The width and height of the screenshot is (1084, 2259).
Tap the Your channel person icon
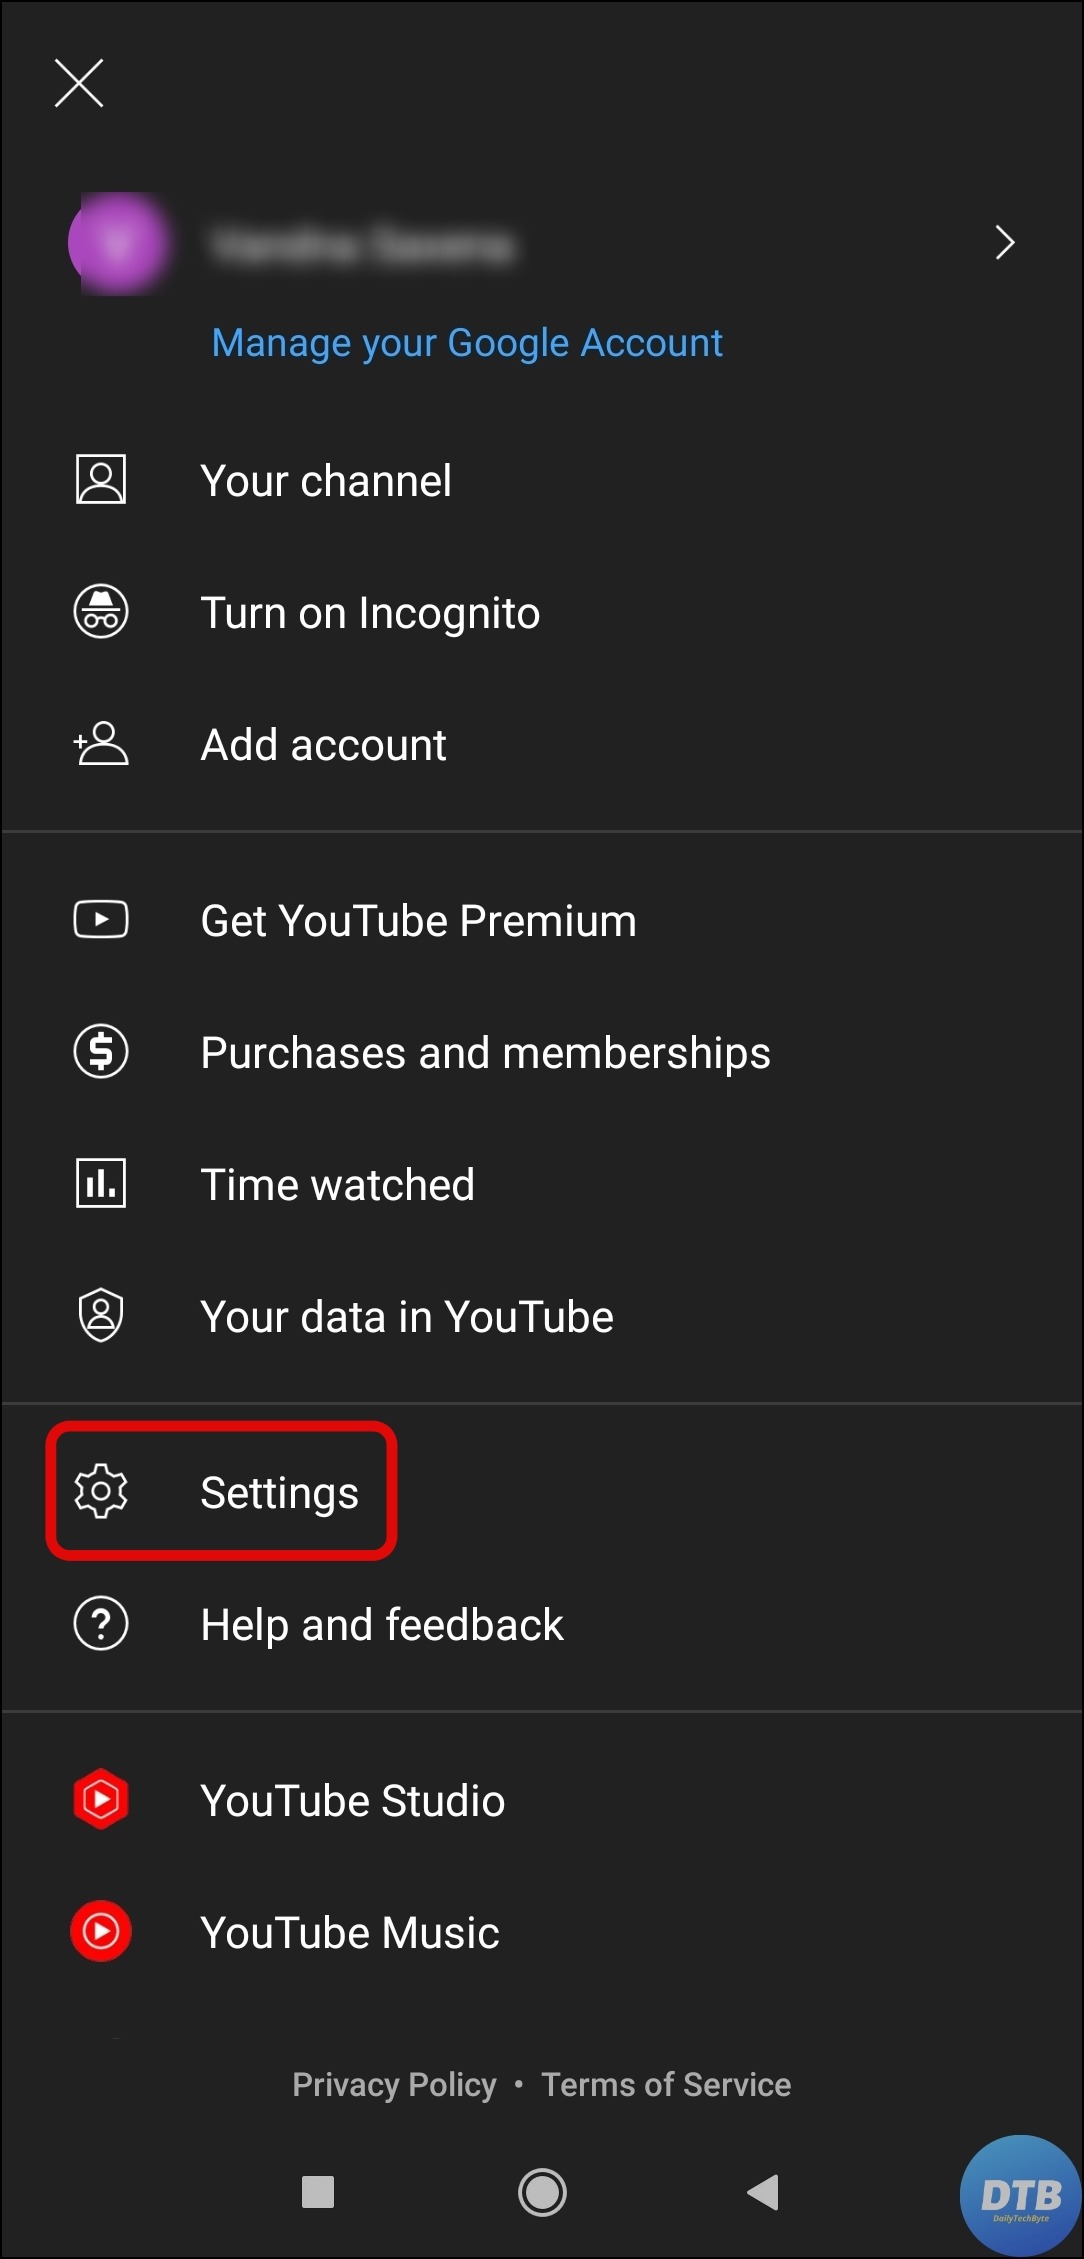tap(101, 480)
